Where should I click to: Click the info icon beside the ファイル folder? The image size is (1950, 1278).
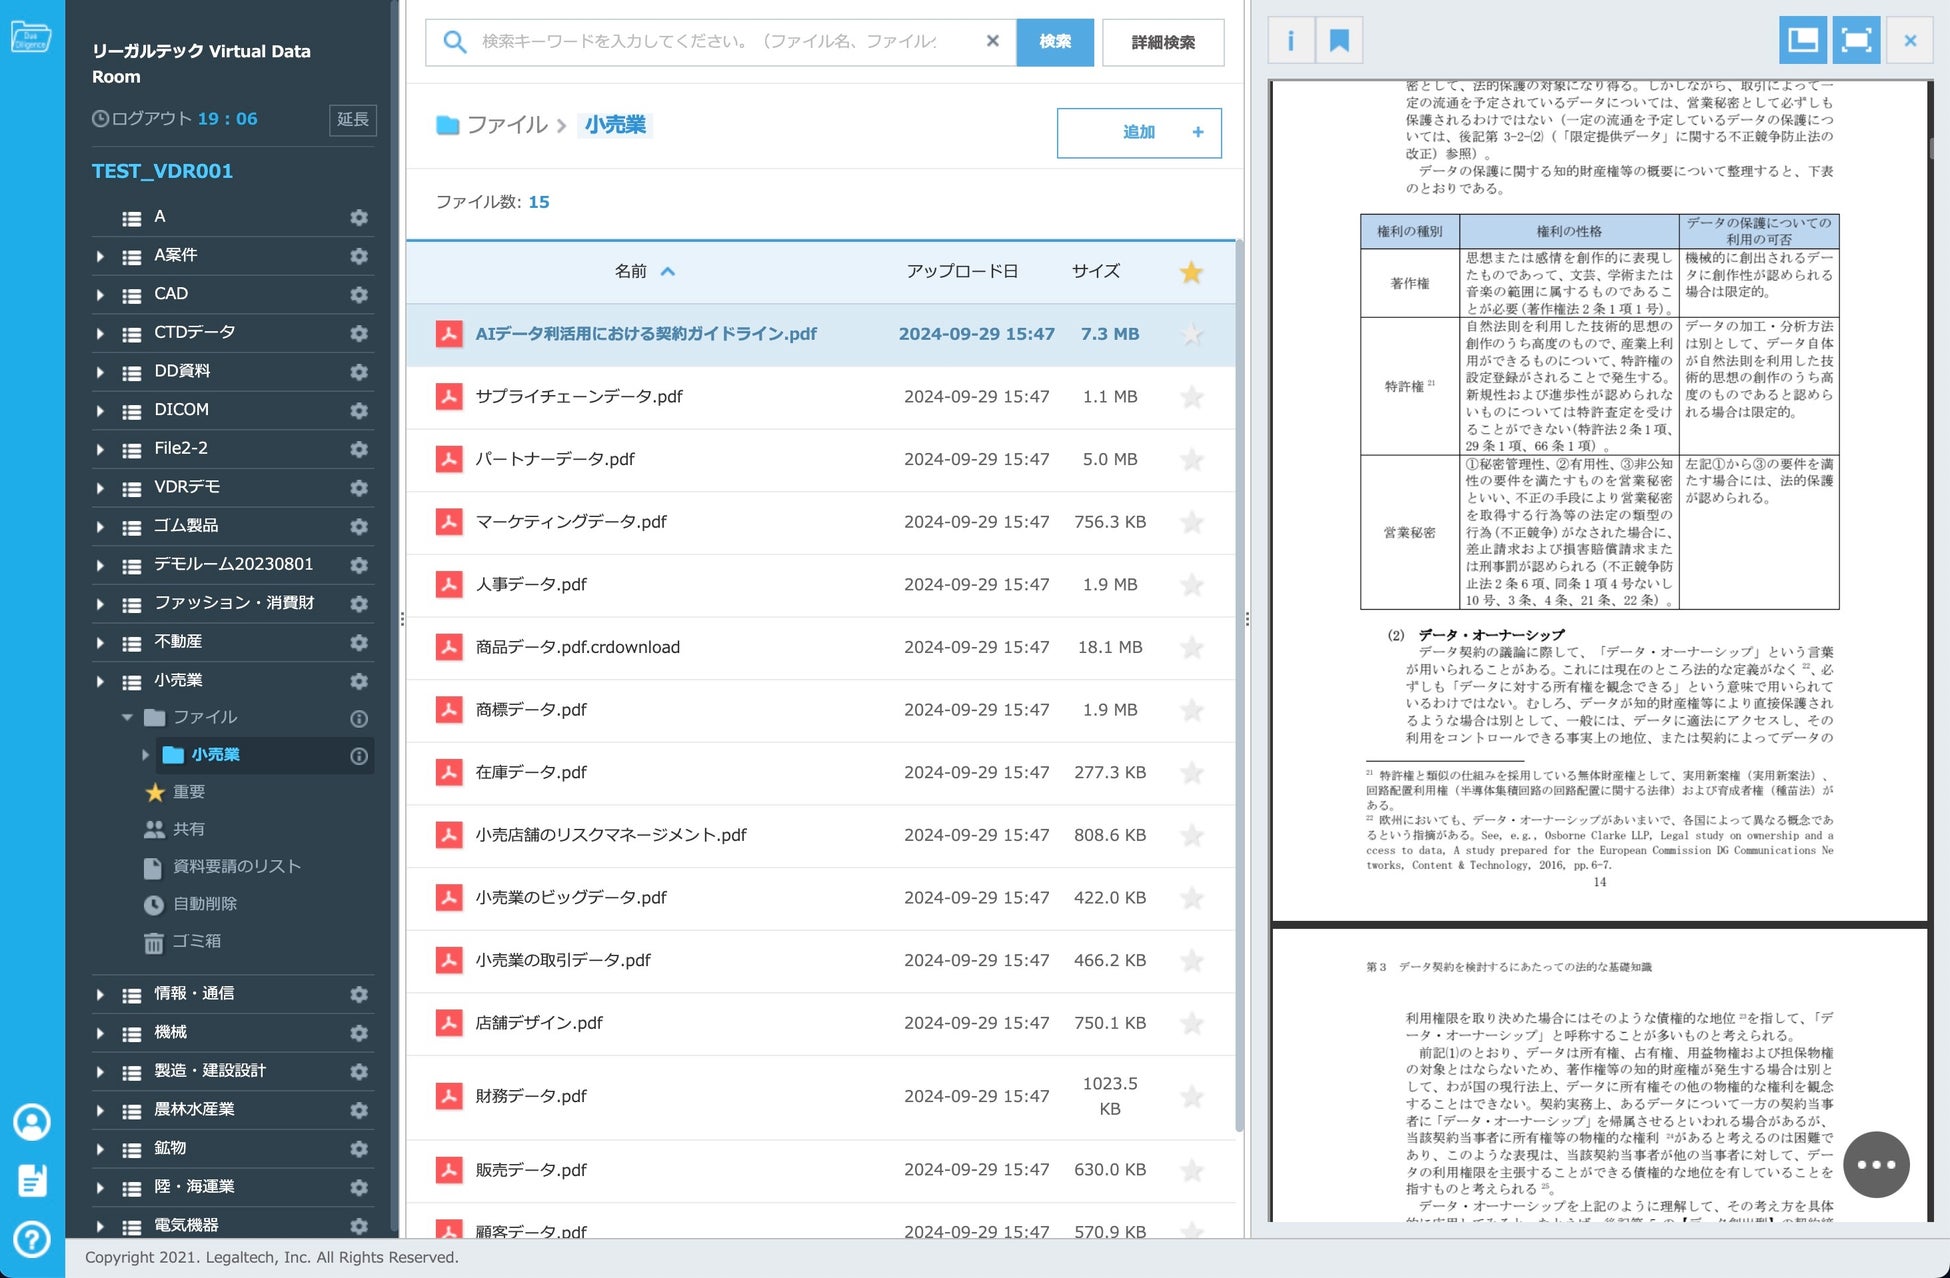click(359, 718)
